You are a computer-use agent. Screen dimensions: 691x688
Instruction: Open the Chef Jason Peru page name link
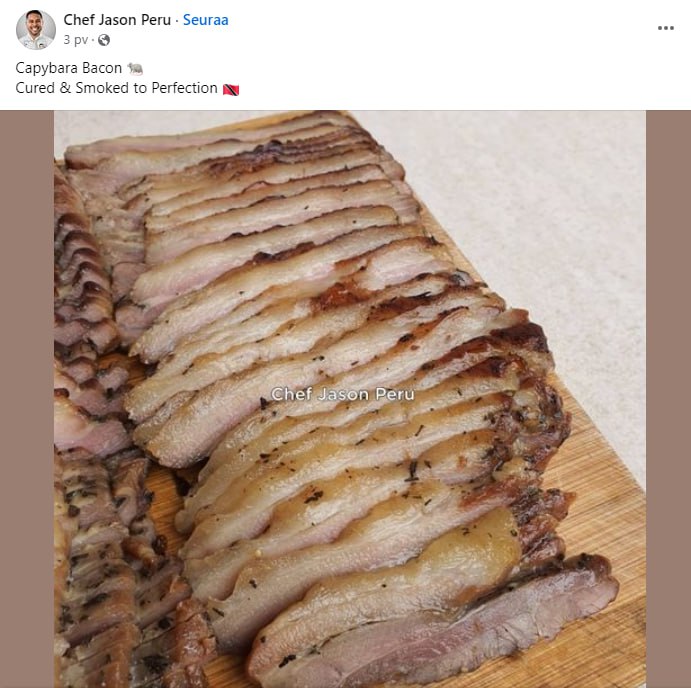[x=118, y=20]
